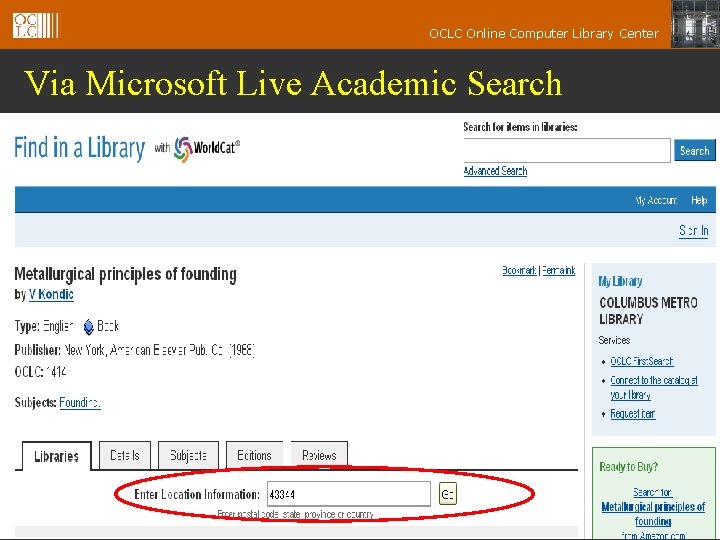Open My Account in blue bar

click(656, 200)
